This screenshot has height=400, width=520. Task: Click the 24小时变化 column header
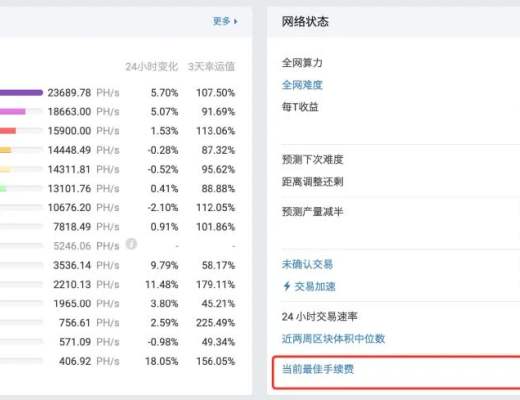(x=152, y=67)
